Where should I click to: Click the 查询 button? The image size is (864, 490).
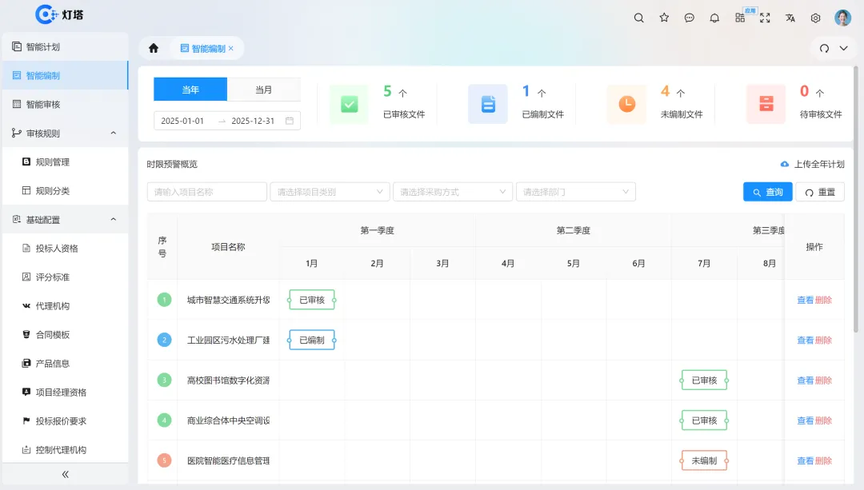[767, 192]
